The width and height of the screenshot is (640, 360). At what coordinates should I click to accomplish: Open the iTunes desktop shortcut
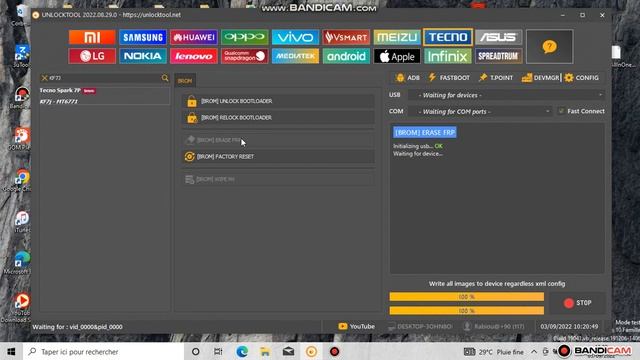(x=21, y=221)
